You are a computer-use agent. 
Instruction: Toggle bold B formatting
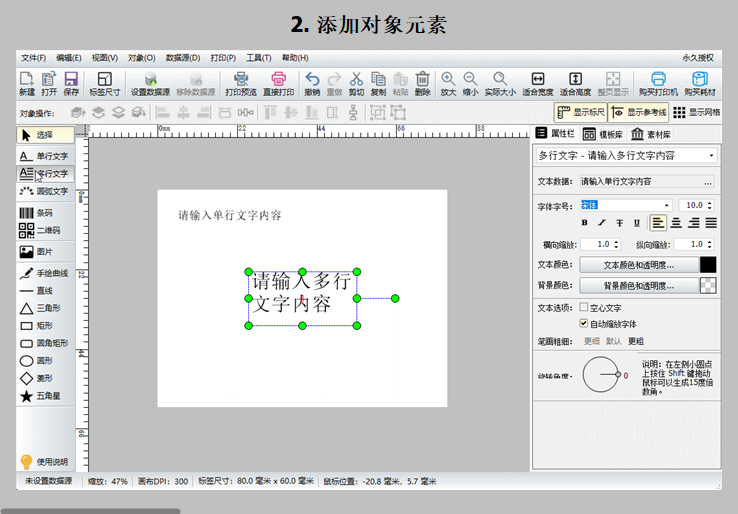click(x=585, y=223)
